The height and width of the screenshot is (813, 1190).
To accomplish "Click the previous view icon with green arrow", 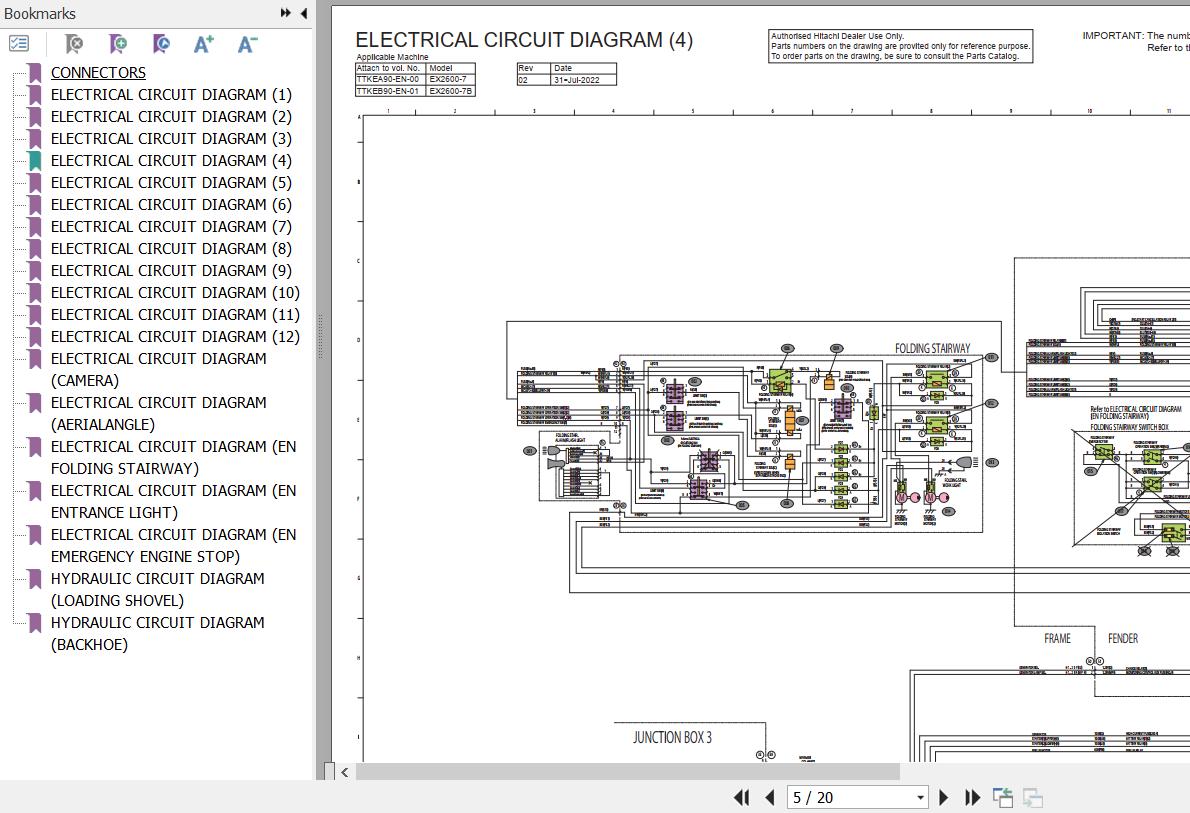I will coord(1003,797).
